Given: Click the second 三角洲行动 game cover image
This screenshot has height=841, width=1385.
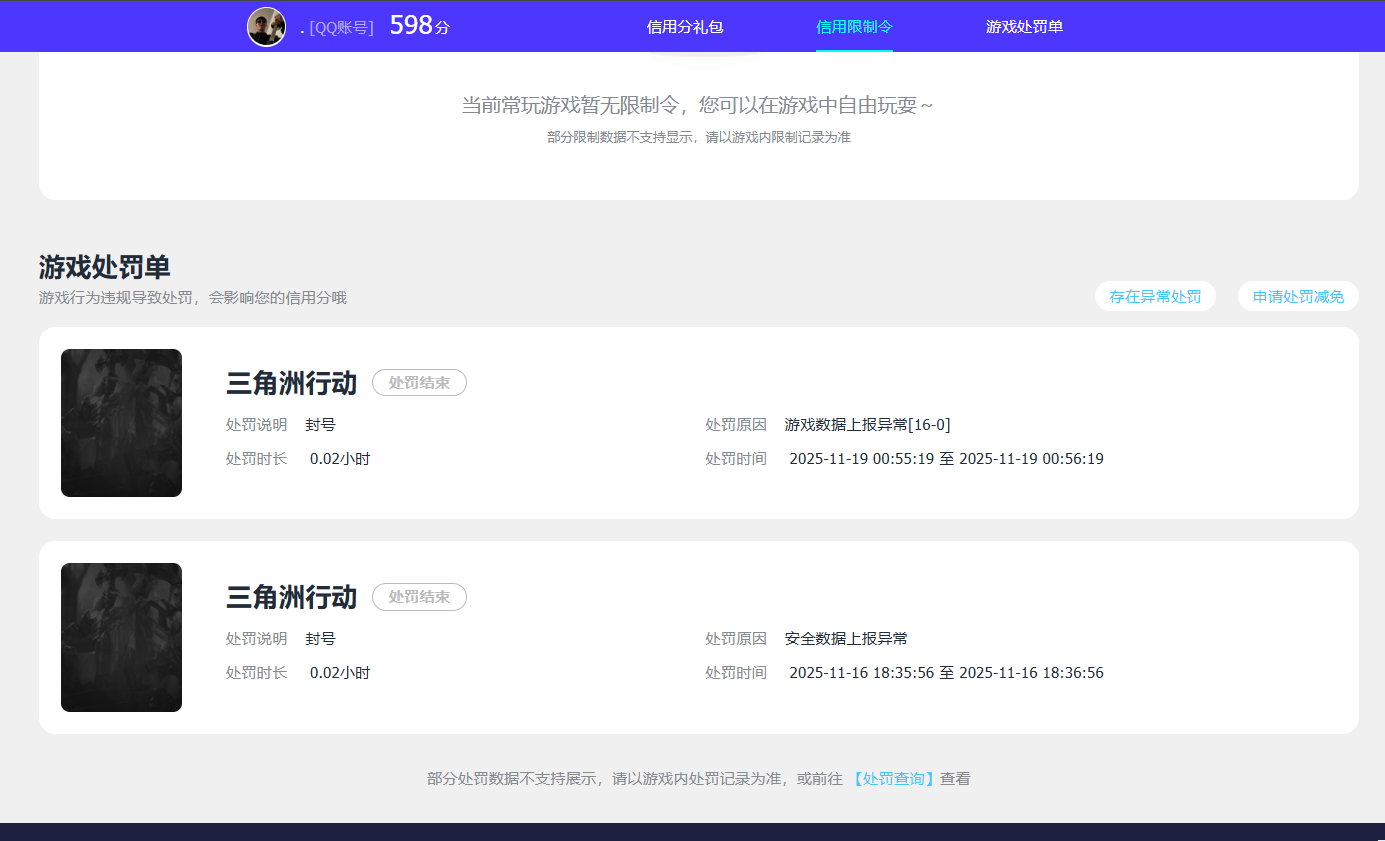Looking at the screenshot, I should pyautogui.click(x=121, y=637).
